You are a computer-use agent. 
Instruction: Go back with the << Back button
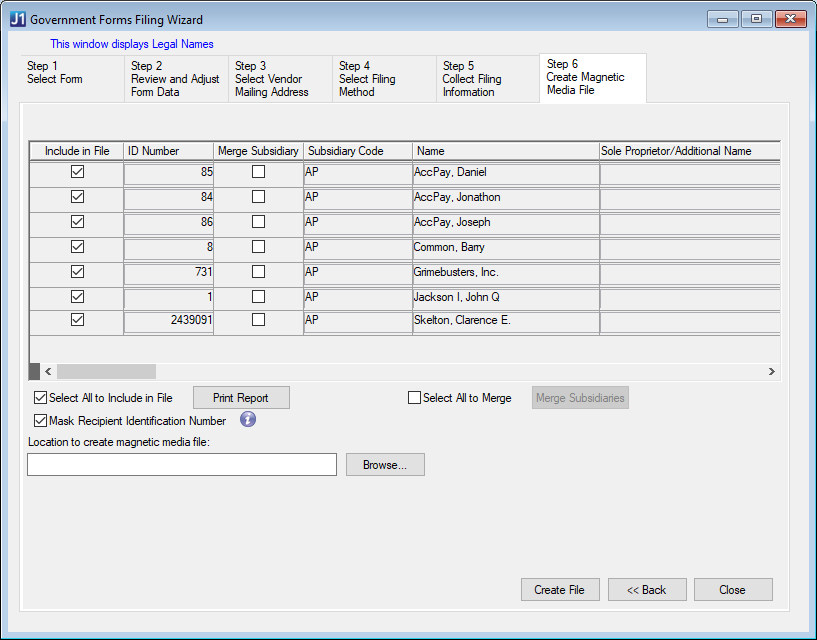pos(647,589)
